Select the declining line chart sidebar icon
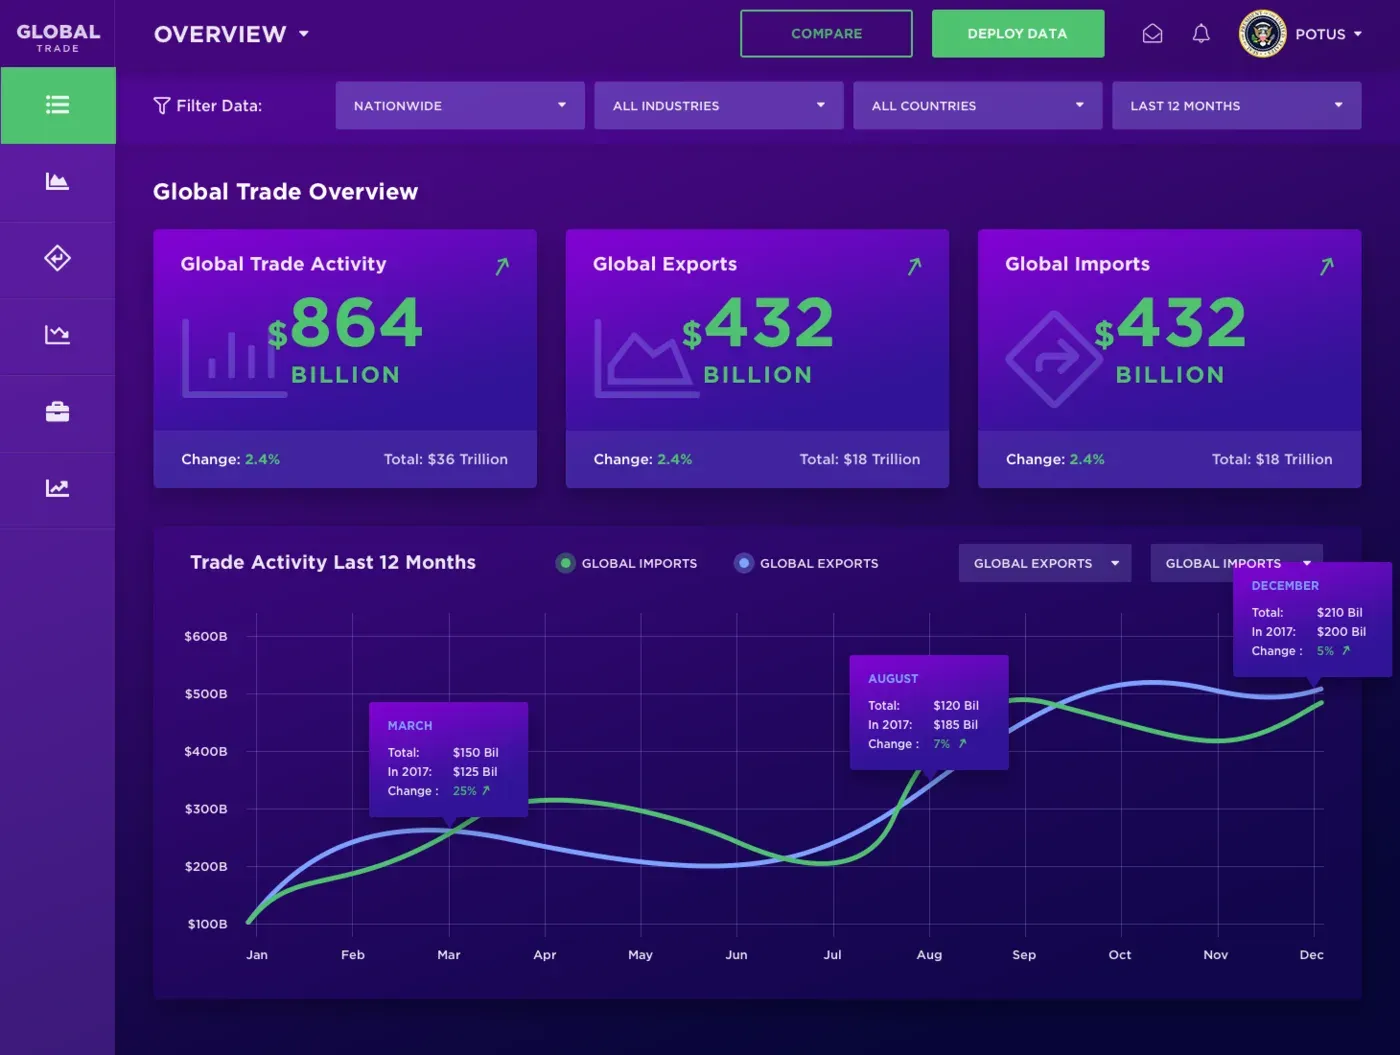The width and height of the screenshot is (1400, 1055). [58, 334]
